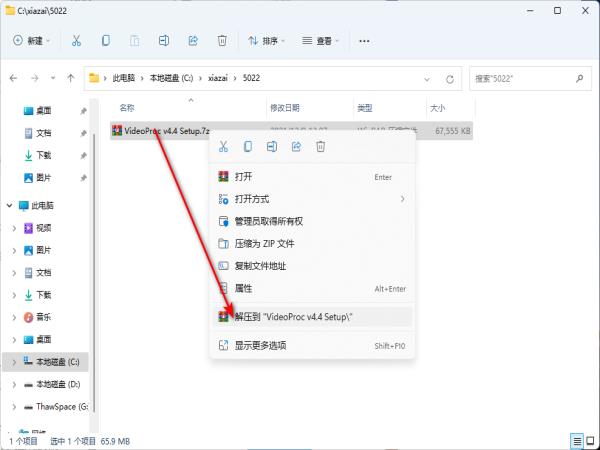Click the Rename icon in the toolbar
The width and height of the screenshot is (600, 450).
pyautogui.click(x=164, y=41)
